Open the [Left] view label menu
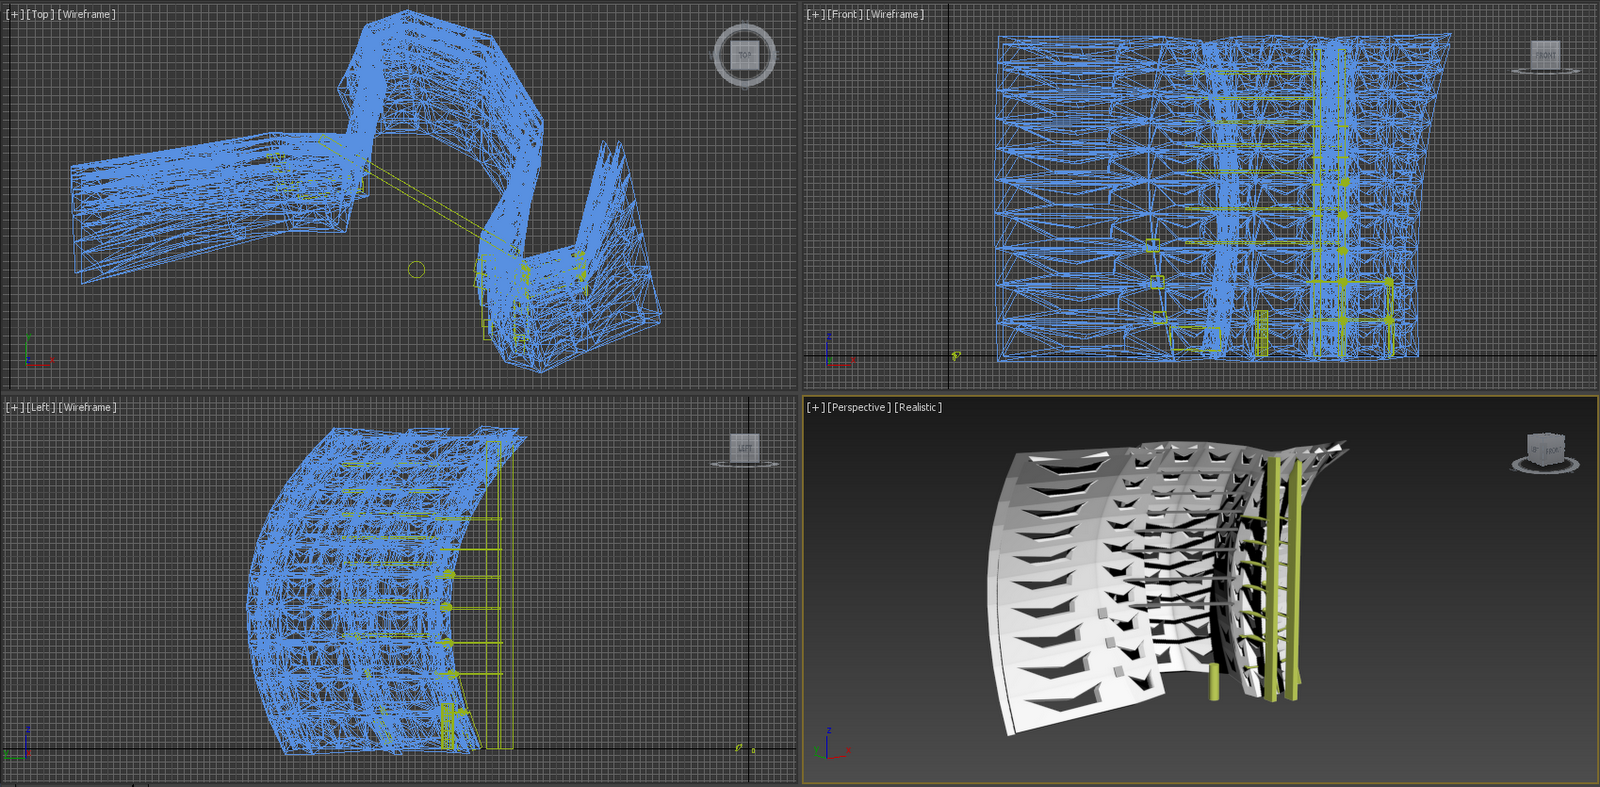Image resolution: width=1600 pixels, height=787 pixels. [x=41, y=407]
